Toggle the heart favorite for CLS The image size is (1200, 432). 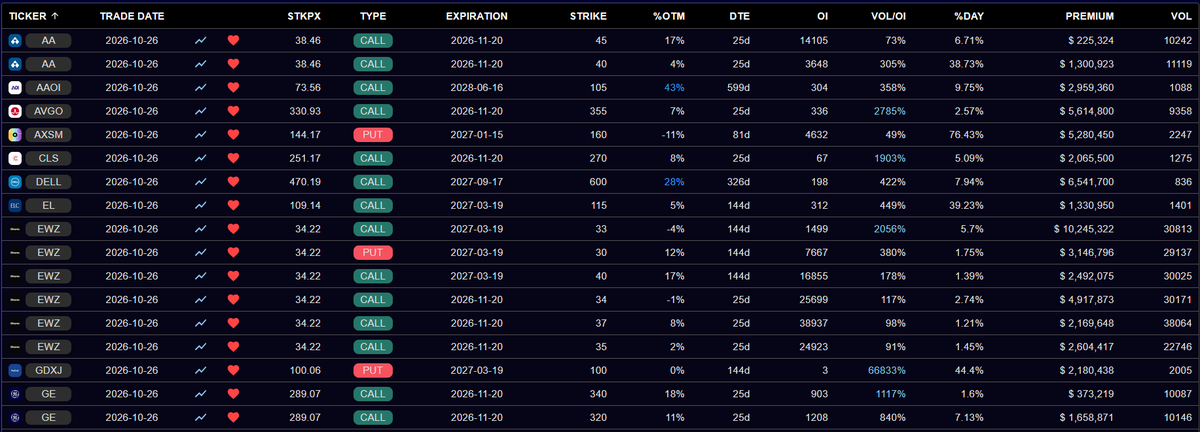pos(234,158)
